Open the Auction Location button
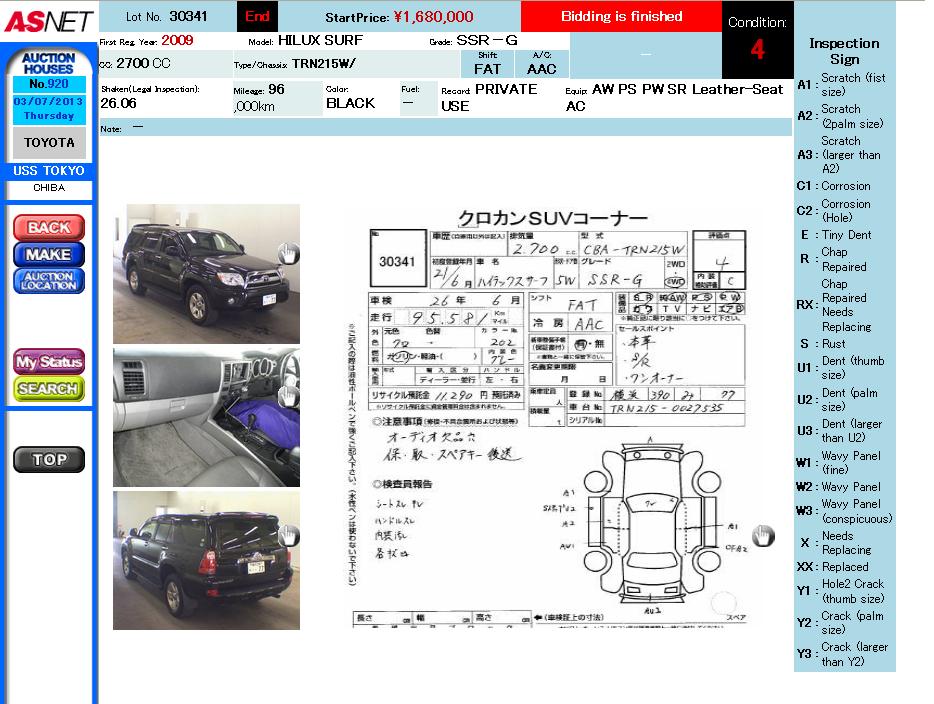This screenshot has width=934, height=704. 48,282
